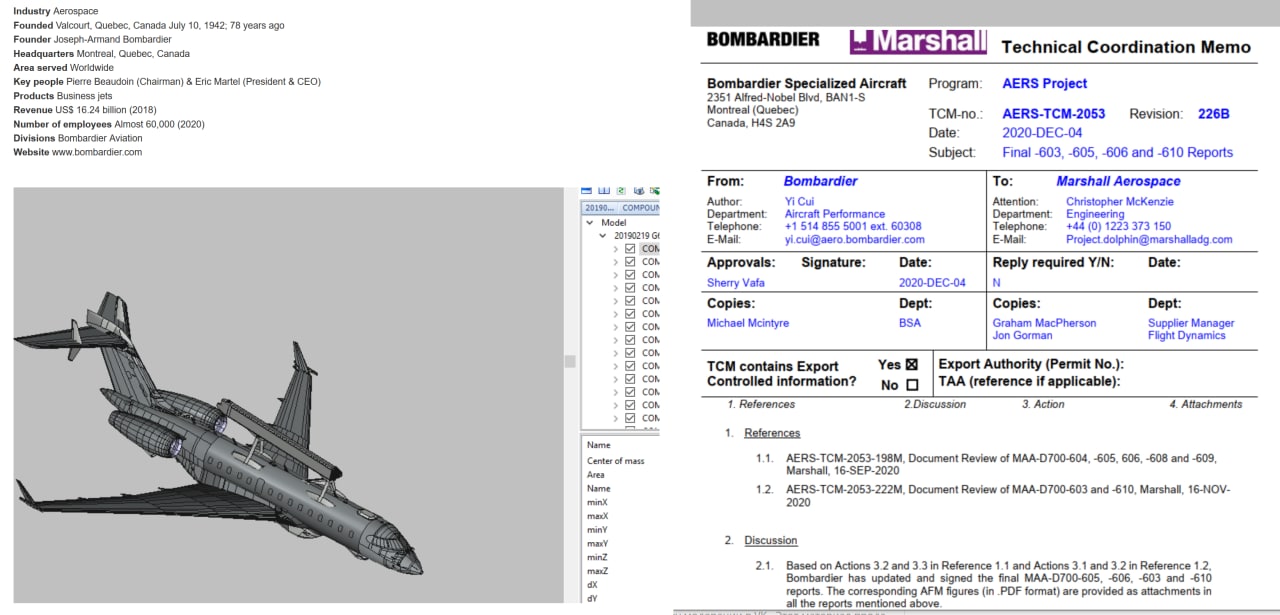Toggle the Export Controlled 'Yes' checkbox
1280x615 pixels.
click(x=911, y=365)
